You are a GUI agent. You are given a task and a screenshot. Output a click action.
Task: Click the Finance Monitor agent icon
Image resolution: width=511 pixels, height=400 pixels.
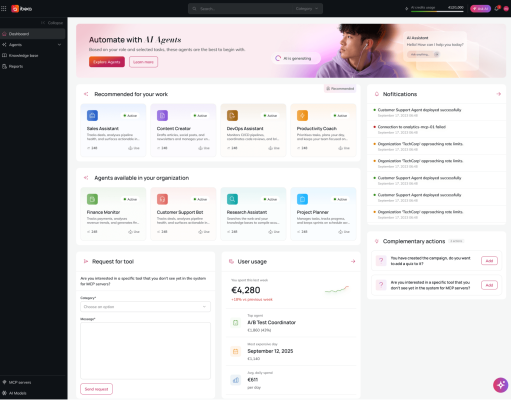(92, 199)
